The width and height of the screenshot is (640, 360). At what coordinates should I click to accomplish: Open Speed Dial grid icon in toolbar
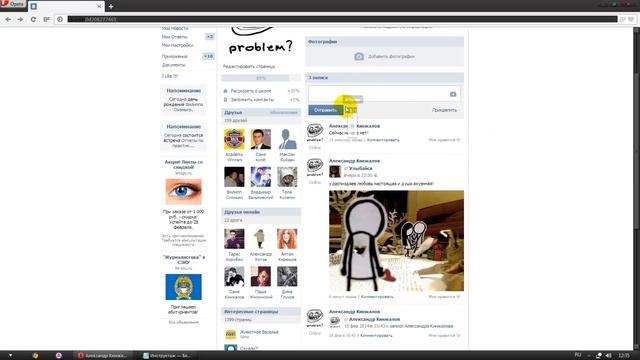pos(46,19)
